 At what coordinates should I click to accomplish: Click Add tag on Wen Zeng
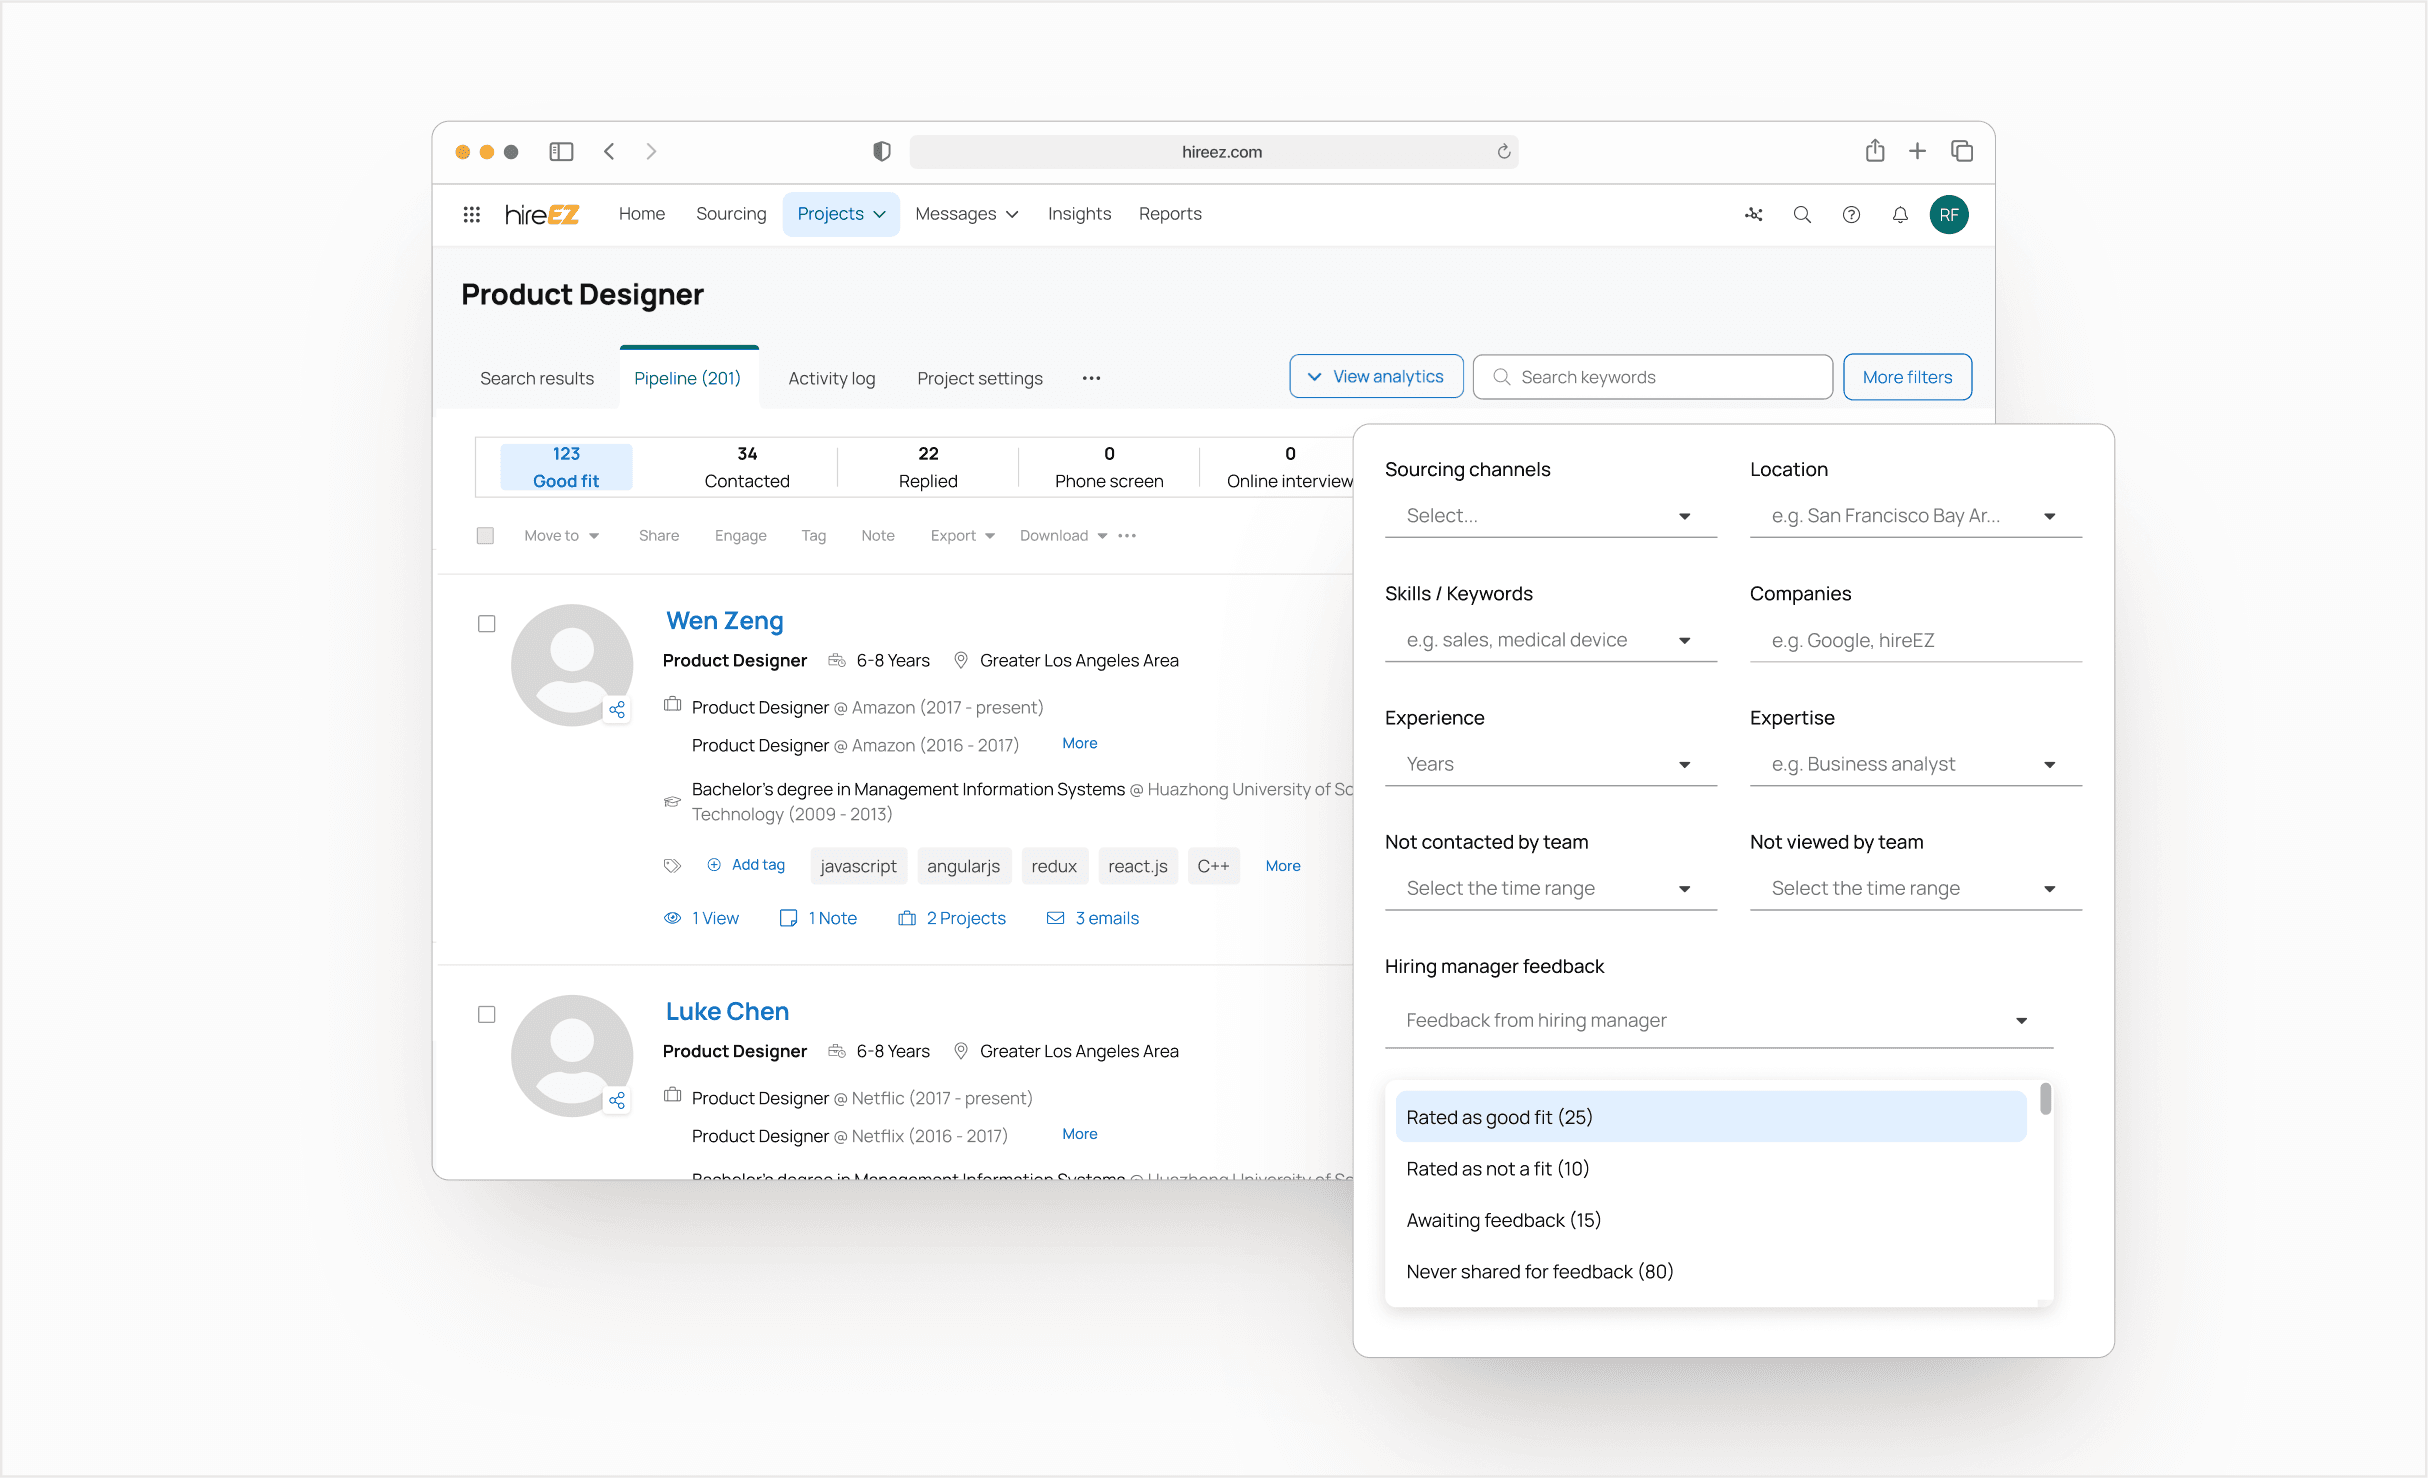click(x=746, y=865)
